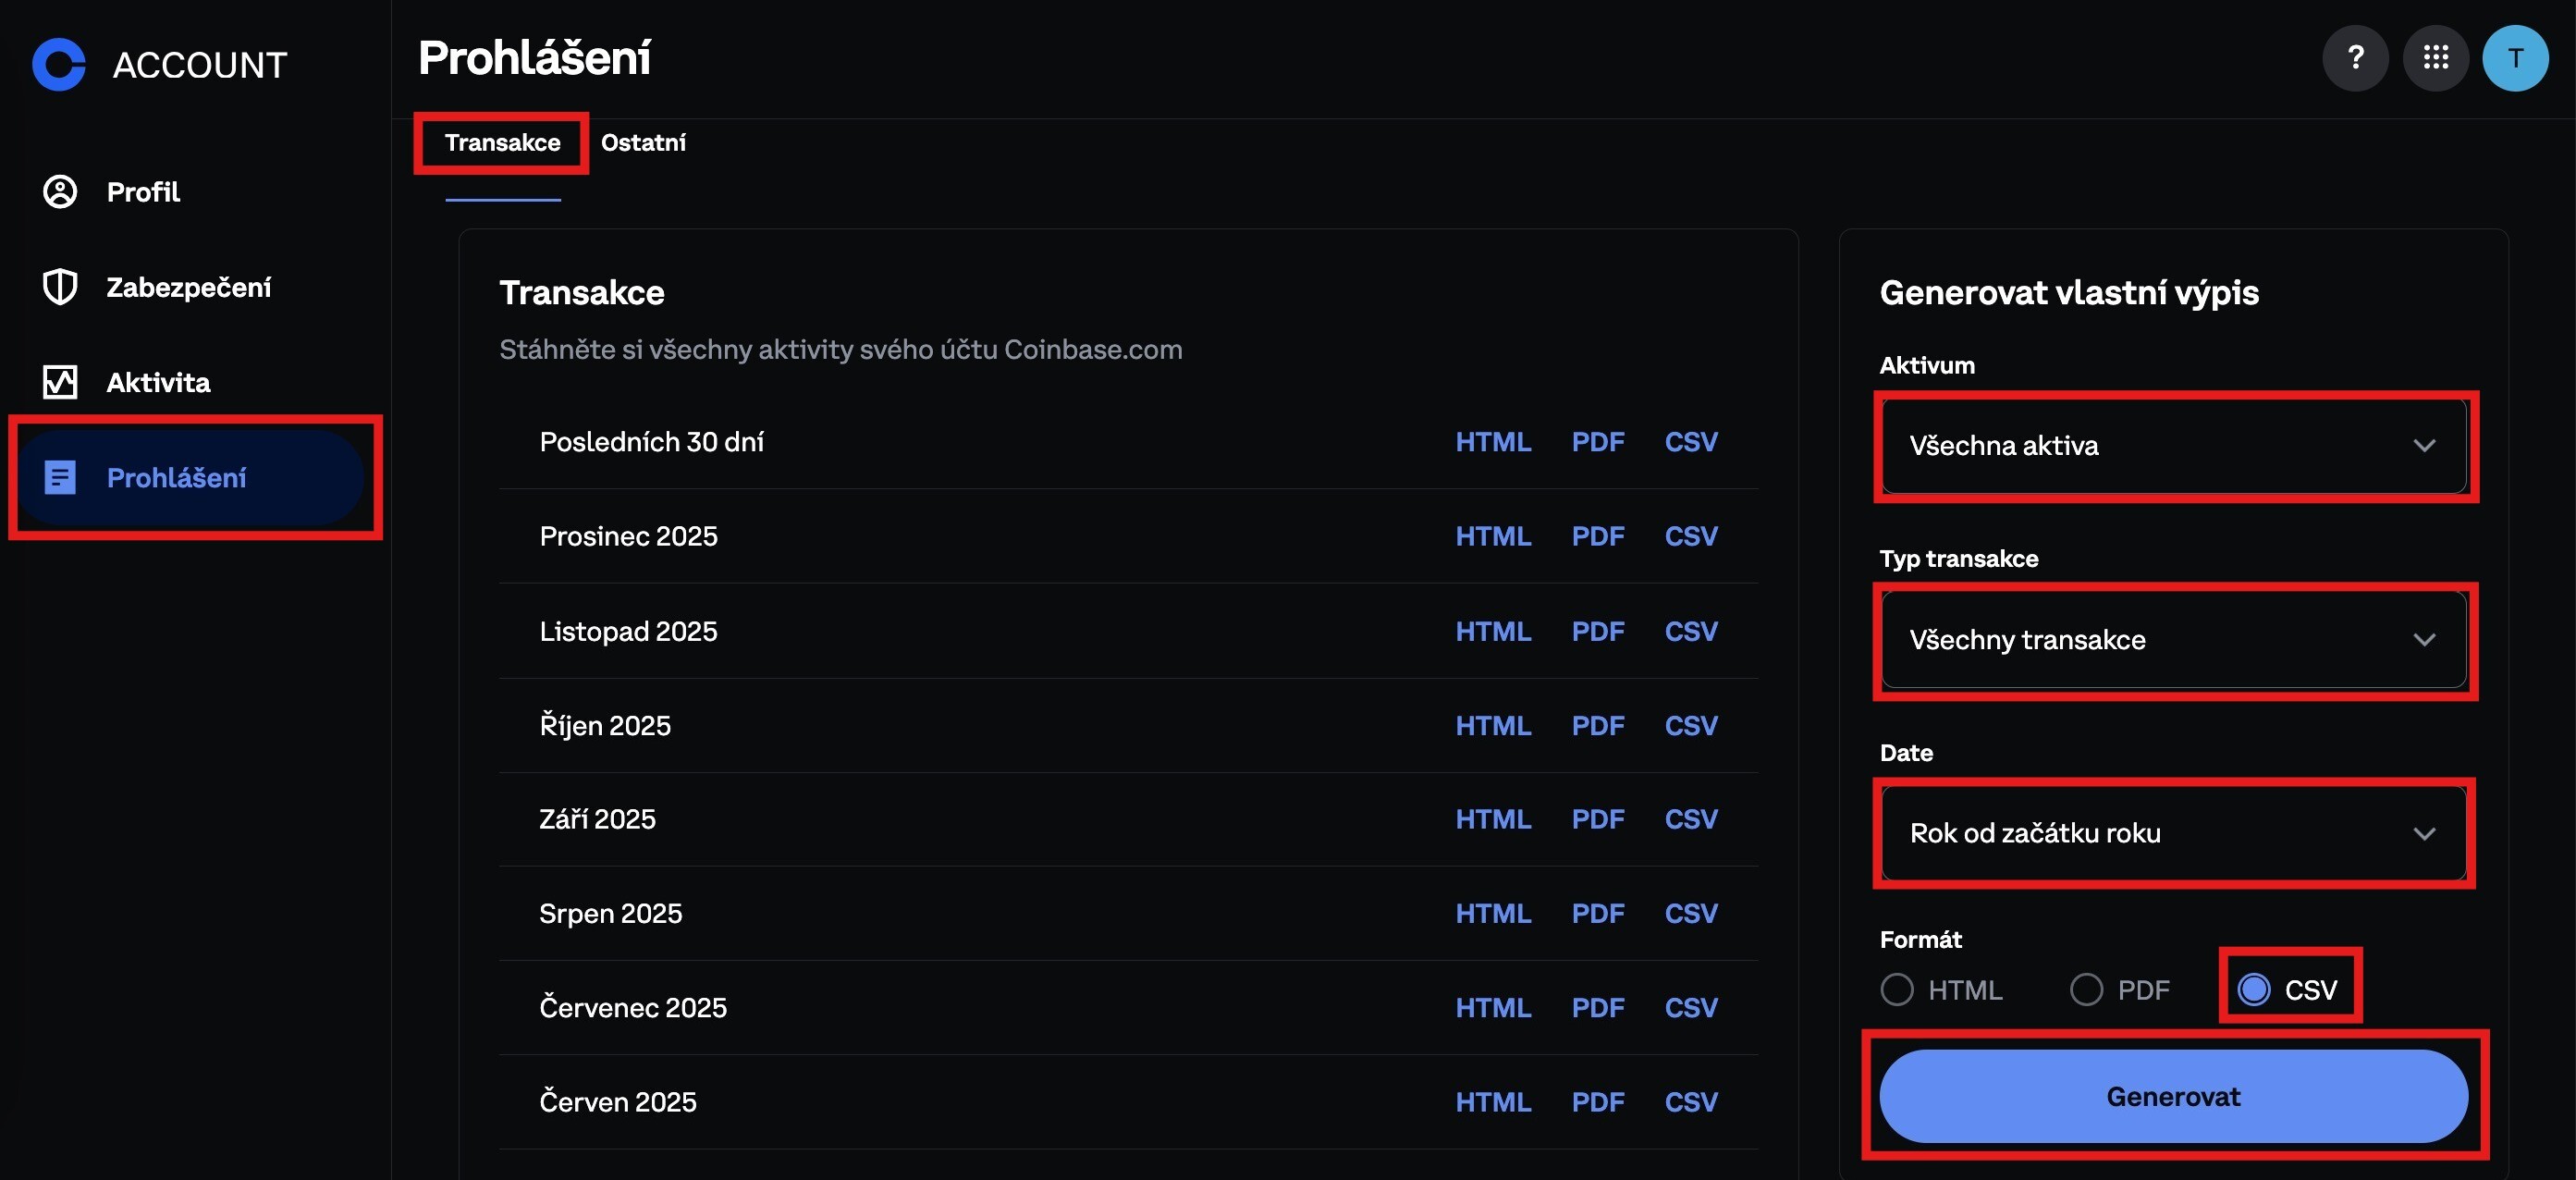The height and width of the screenshot is (1180, 2576).
Task: Open Zabezpečení via the shield icon
Action: coord(60,287)
